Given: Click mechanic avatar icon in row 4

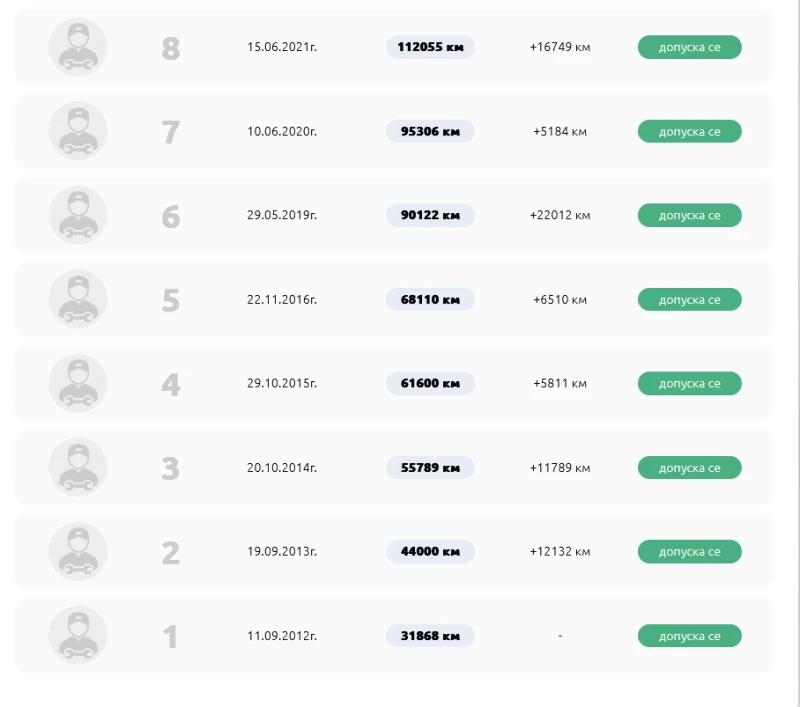Looking at the screenshot, I should pyautogui.click(x=78, y=383).
